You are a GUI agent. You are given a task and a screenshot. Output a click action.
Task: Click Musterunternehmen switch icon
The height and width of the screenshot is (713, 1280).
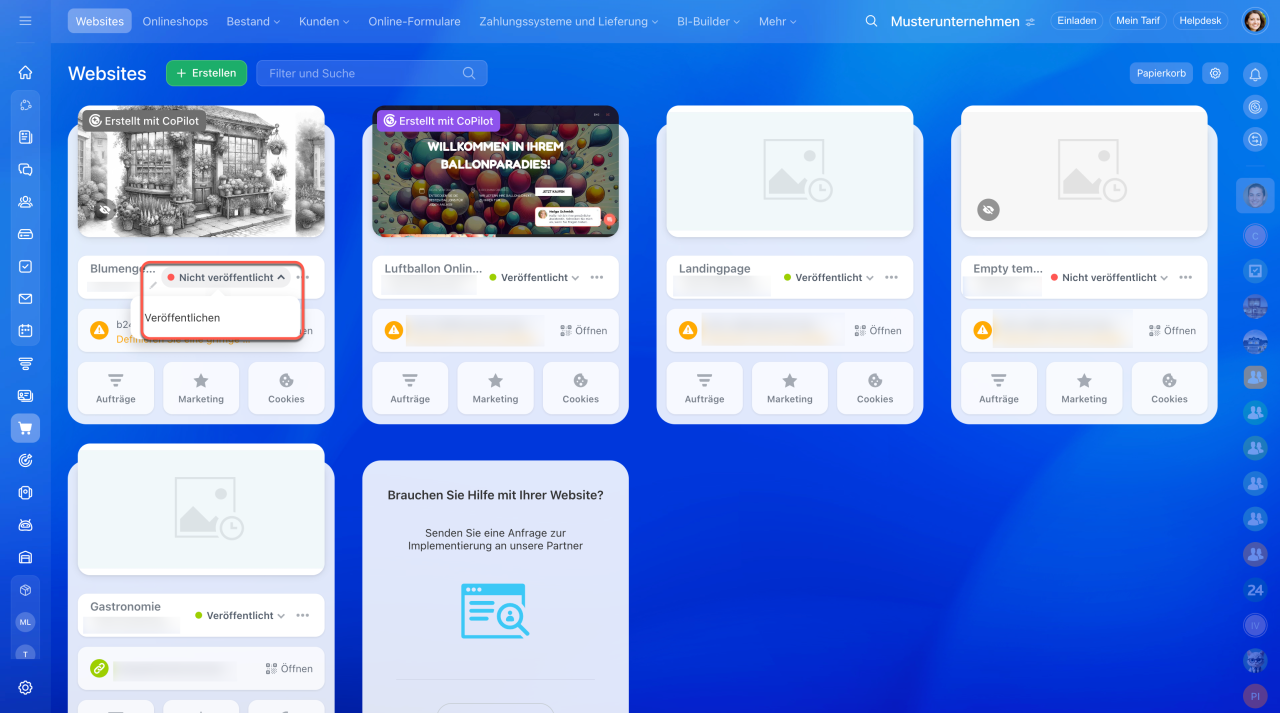[x=1030, y=22]
